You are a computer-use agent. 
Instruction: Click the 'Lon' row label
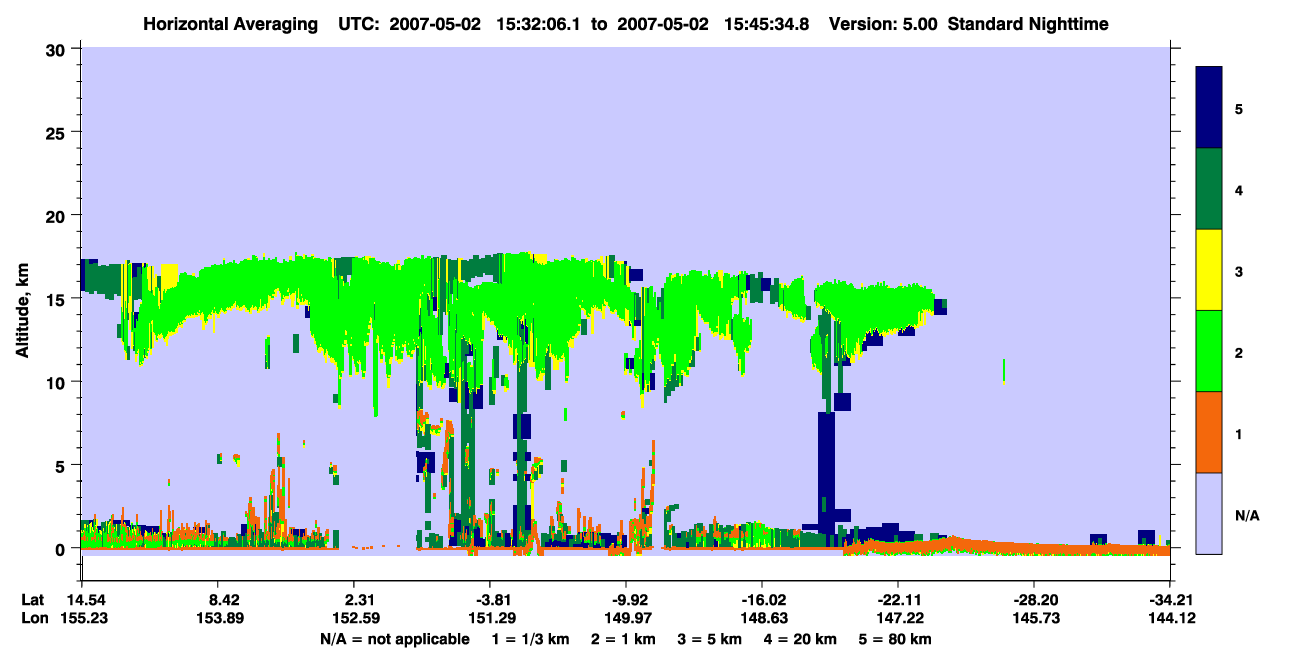point(33,618)
